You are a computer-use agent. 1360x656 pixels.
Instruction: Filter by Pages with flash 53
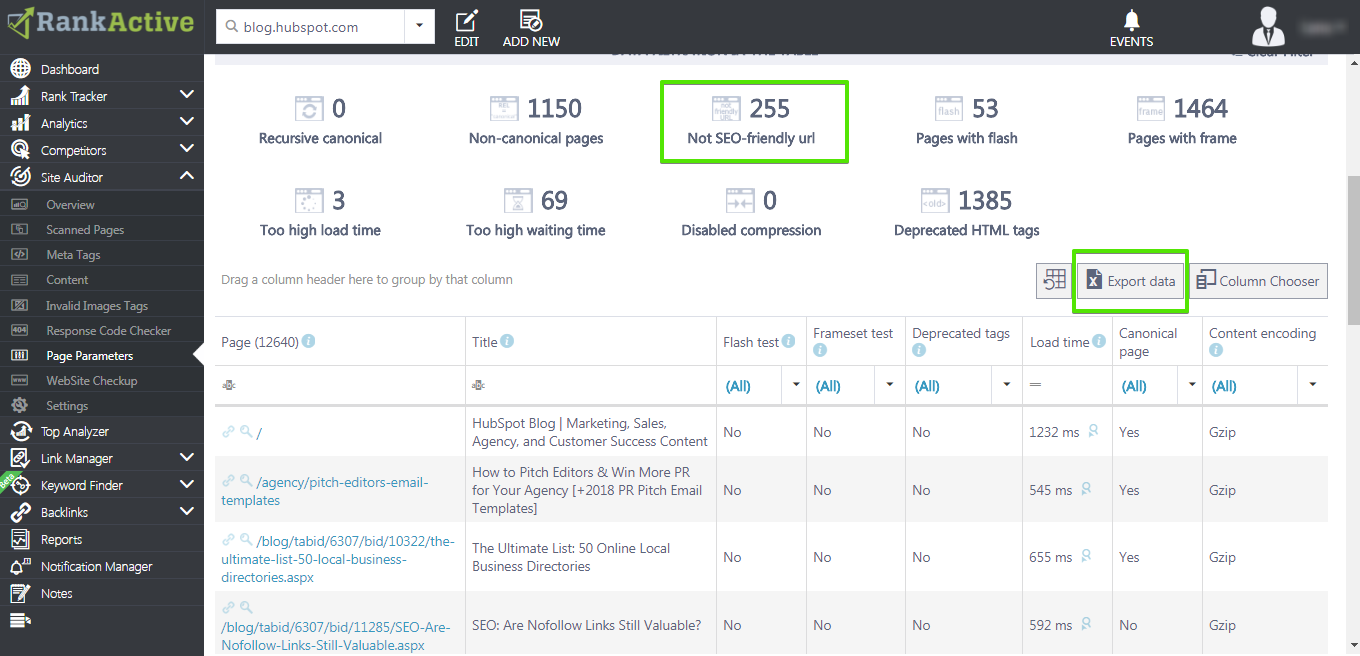tap(967, 121)
